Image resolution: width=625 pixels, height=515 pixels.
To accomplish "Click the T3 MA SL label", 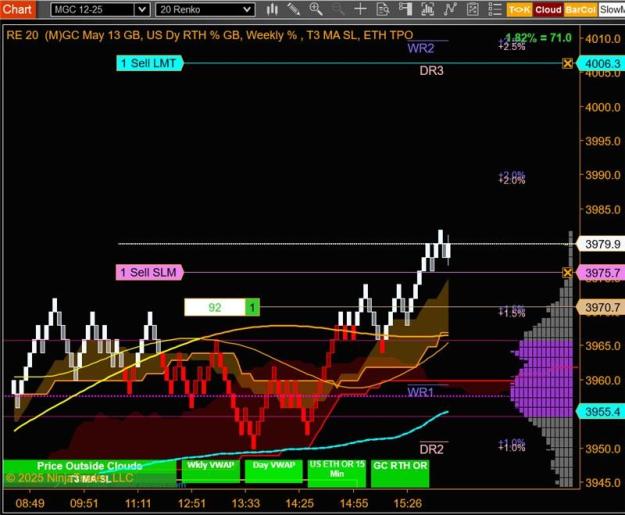I will click(90, 480).
